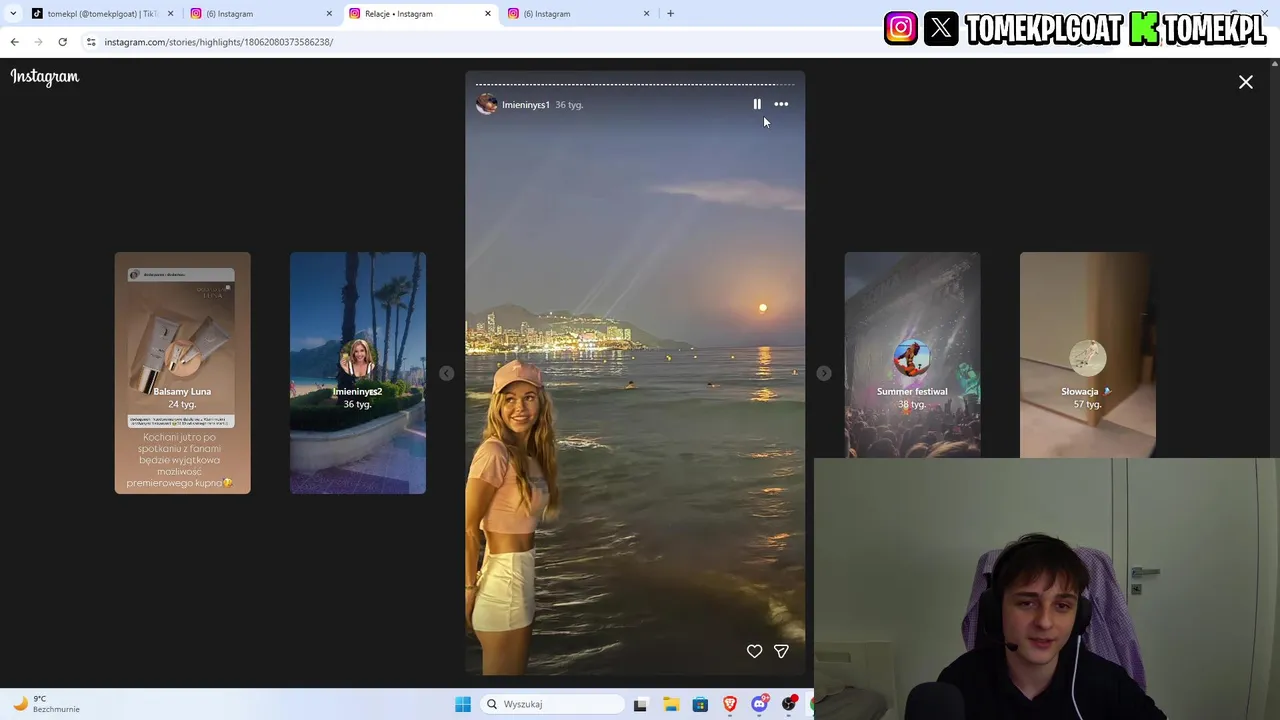
Task: Click the browser forward arrow
Action: coord(38,42)
